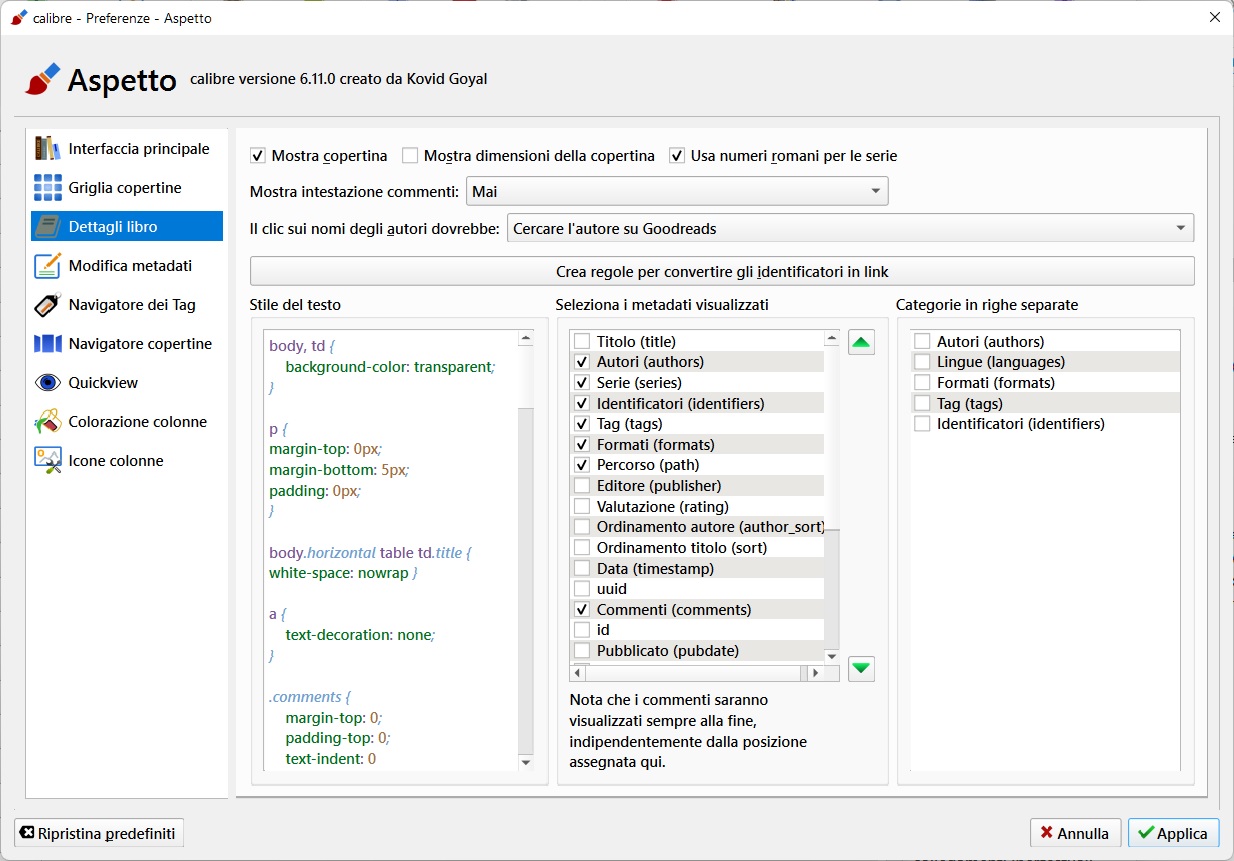
Task: Click Ripristina predefiniti button
Action: point(99,833)
